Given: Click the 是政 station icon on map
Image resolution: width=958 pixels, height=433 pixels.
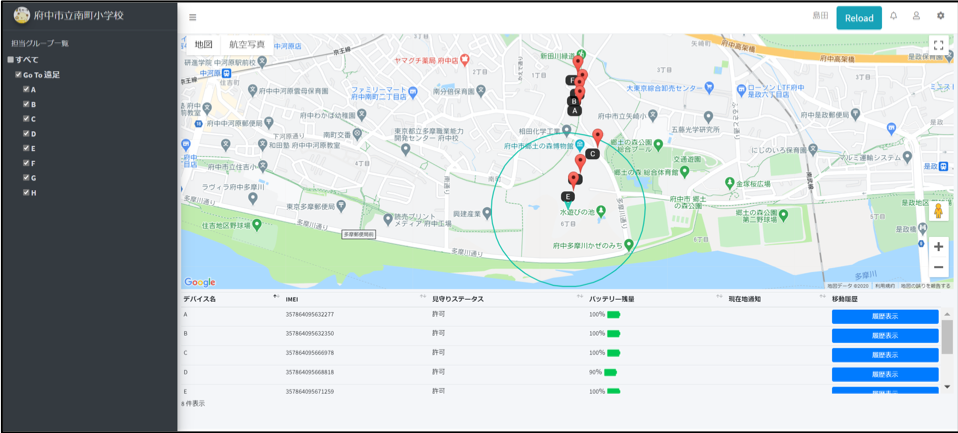Looking at the screenshot, I should (943, 166).
